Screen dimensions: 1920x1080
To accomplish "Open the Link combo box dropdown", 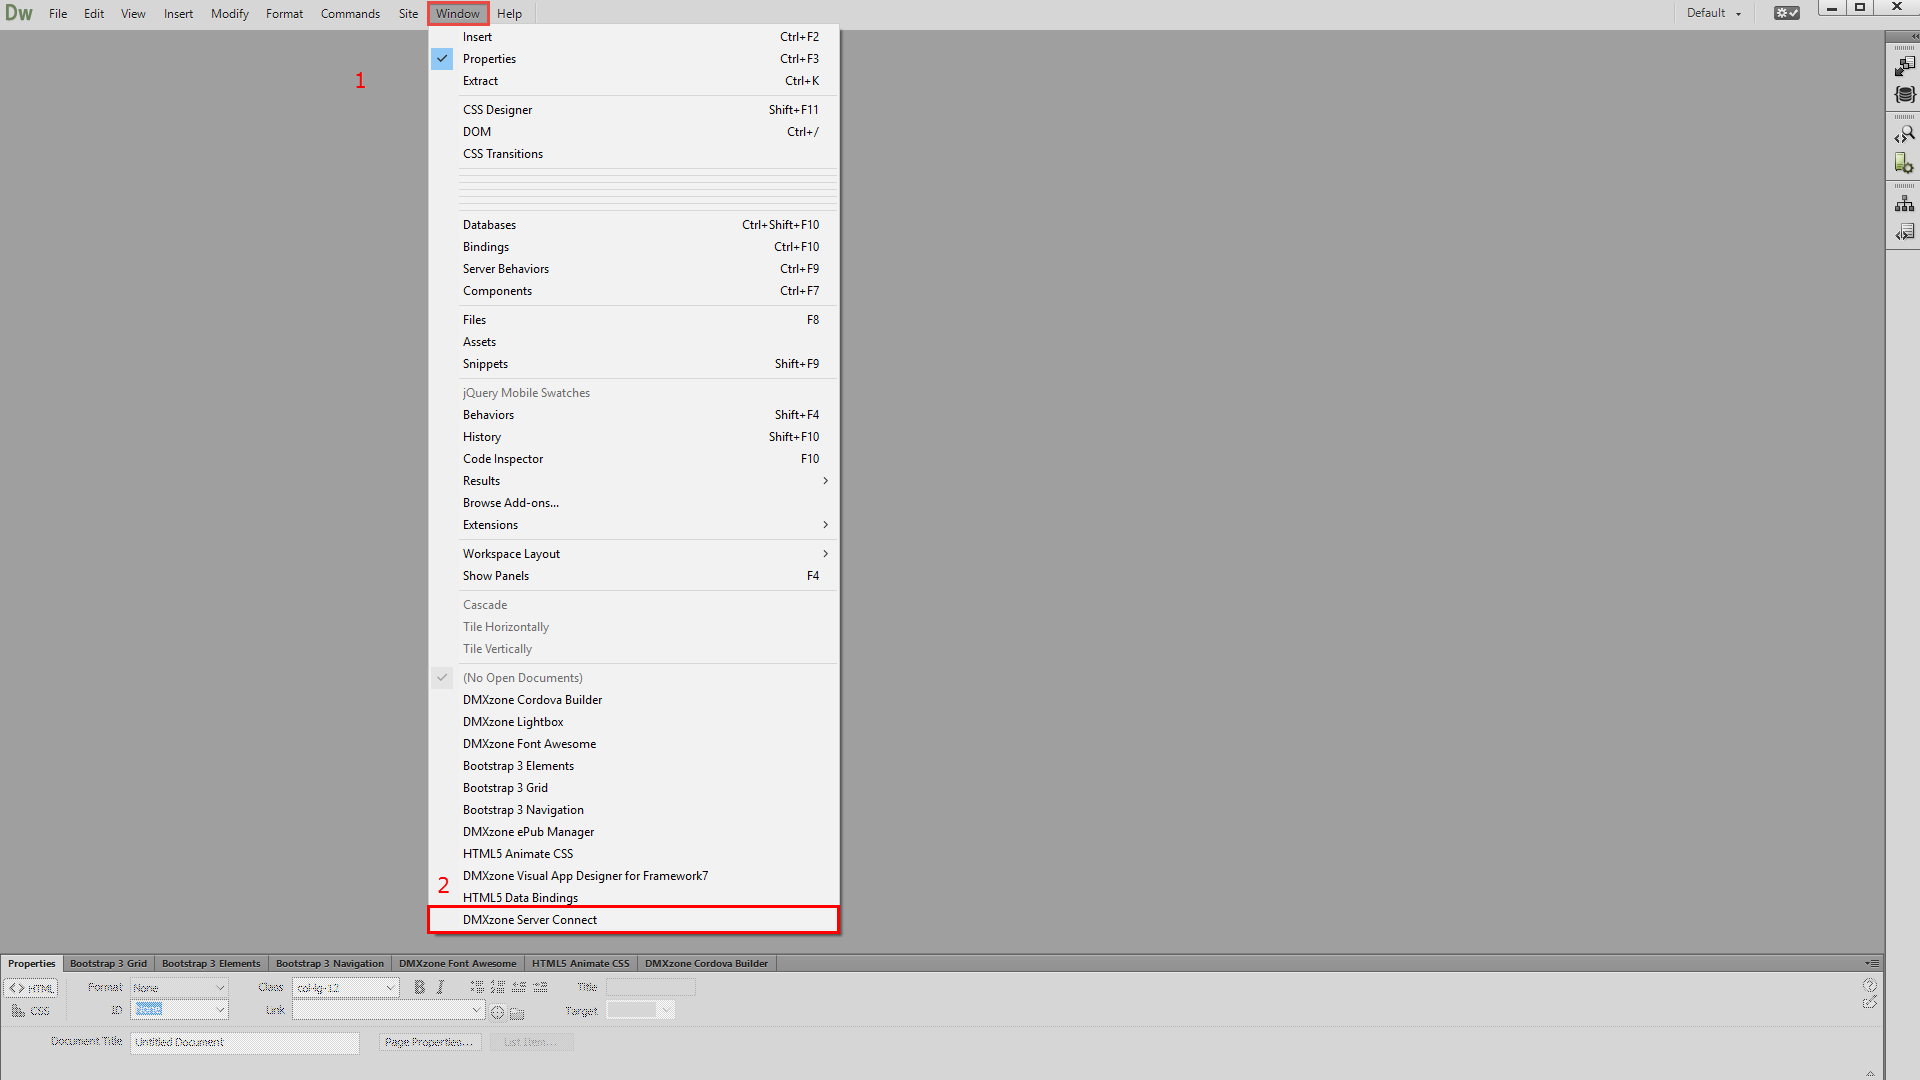I will pos(476,1010).
